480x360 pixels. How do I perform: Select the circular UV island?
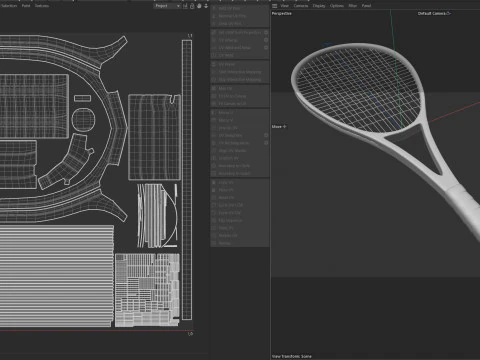coord(83,119)
